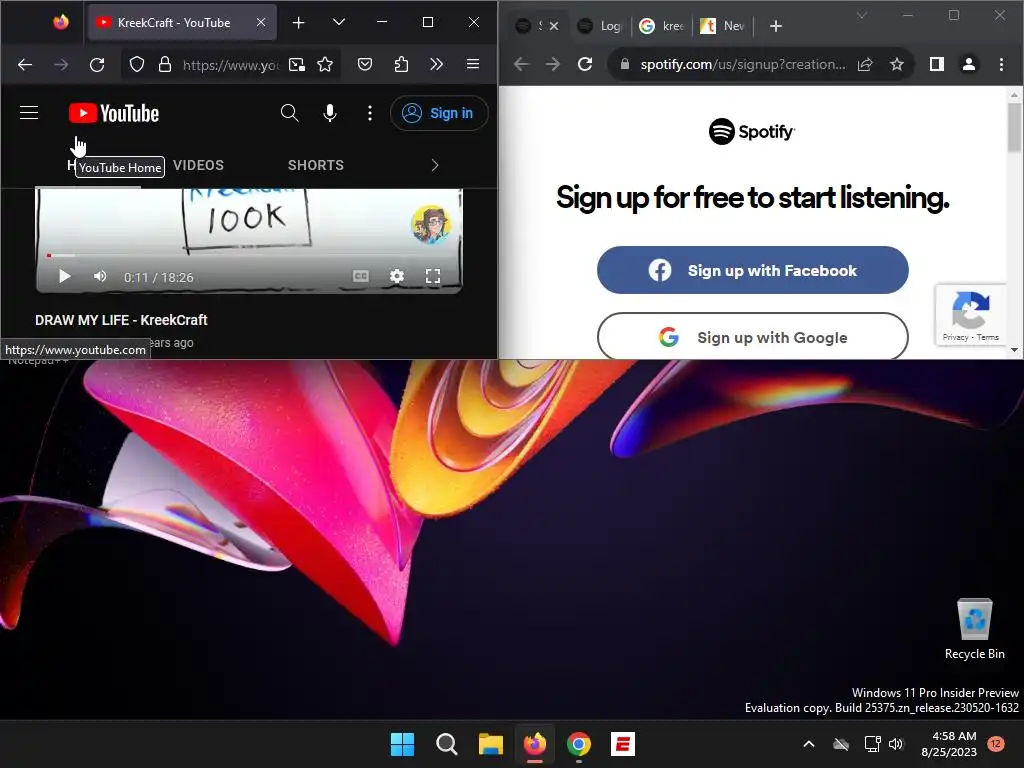The height and width of the screenshot is (768, 1024).
Task: Open the Windows Start menu
Action: click(x=402, y=744)
